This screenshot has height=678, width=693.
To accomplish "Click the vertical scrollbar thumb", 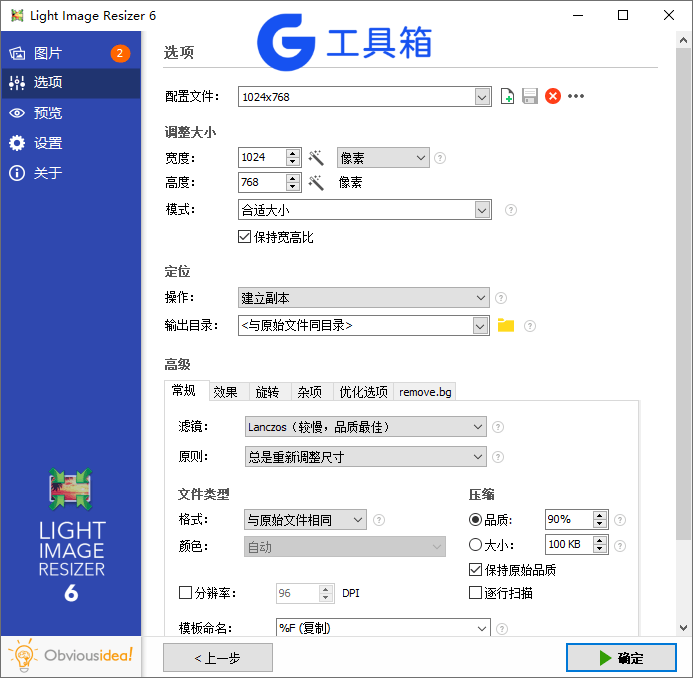I will coord(683,294).
